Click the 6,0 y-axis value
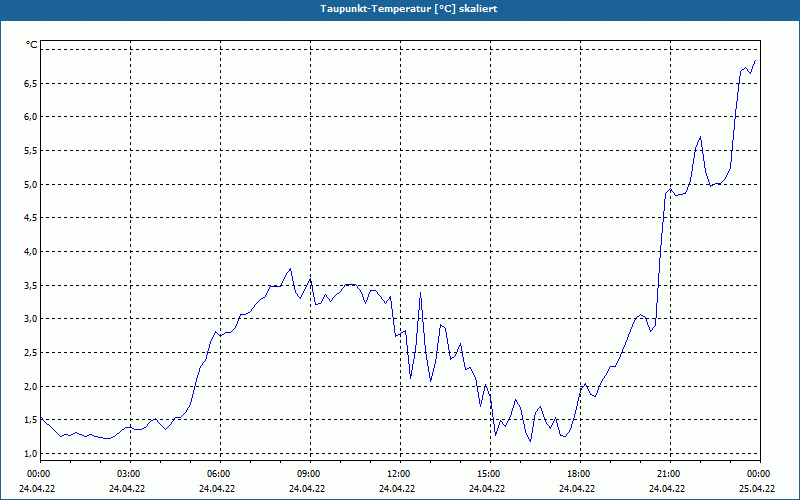 (x=31, y=117)
